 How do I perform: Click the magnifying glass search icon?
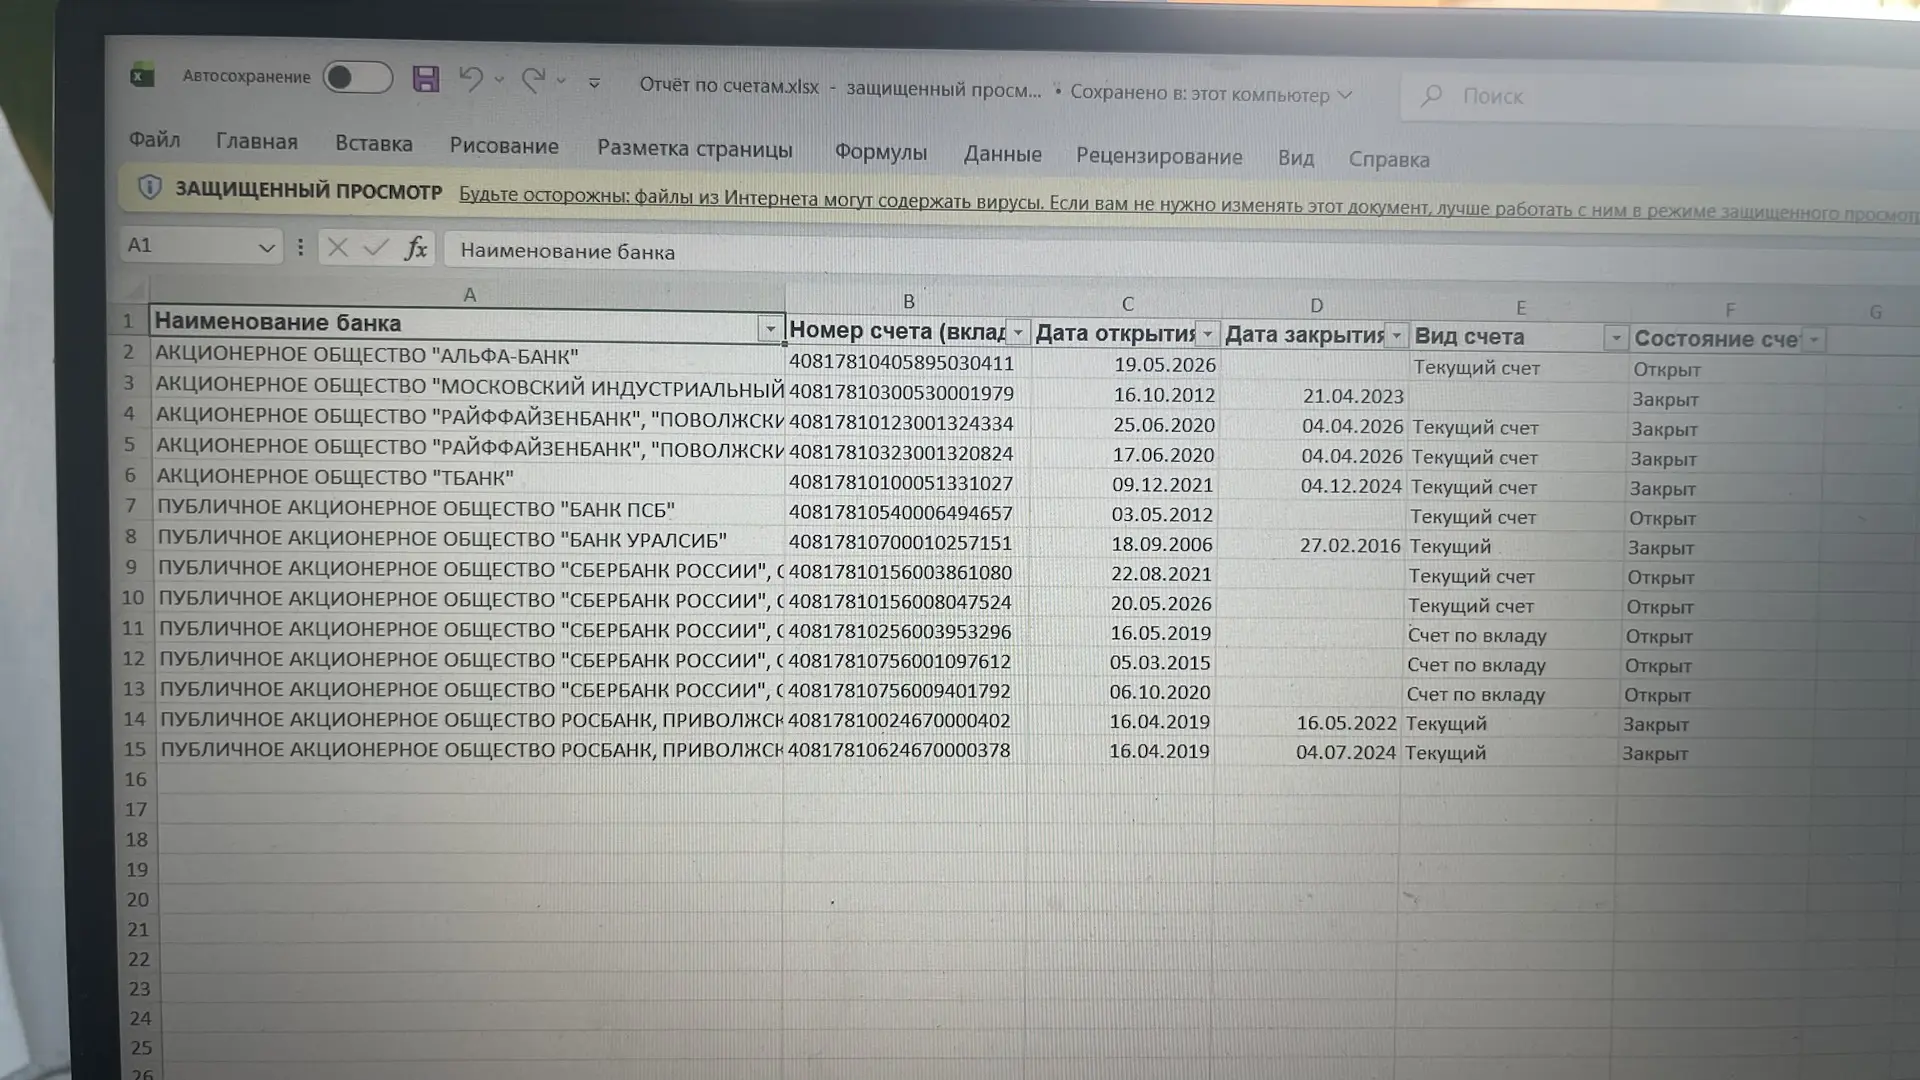1431,95
